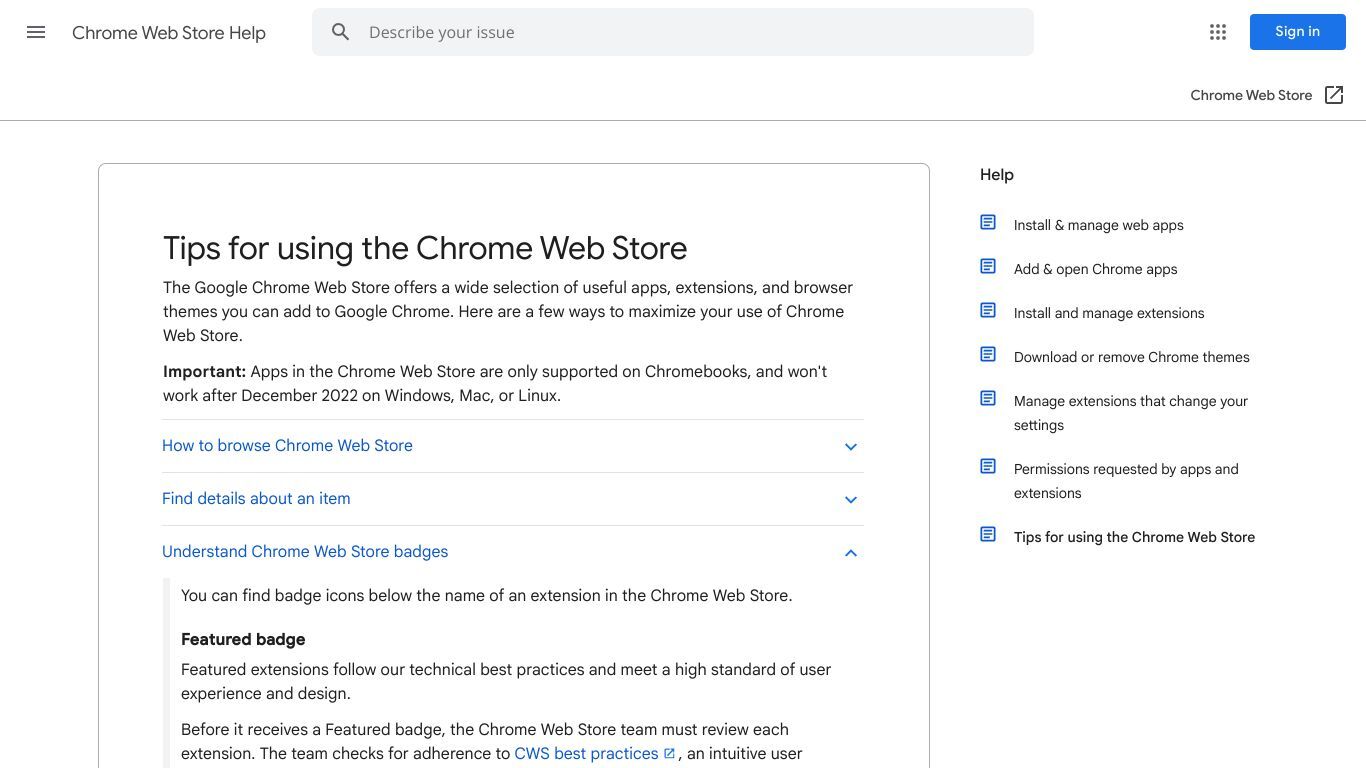Viewport: 1366px width, 768px height.
Task: Click the article icon beside Install & manage web apps
Action: 988,222
